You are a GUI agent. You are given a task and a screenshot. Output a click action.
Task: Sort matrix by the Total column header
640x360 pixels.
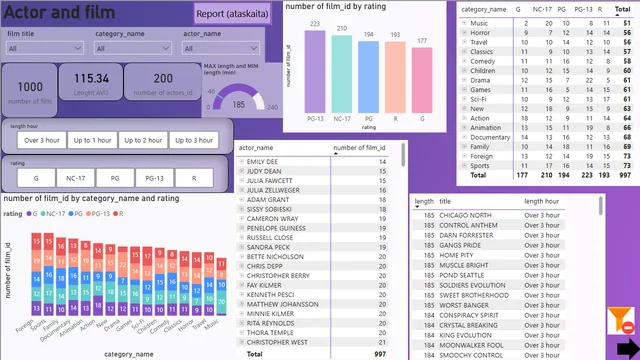(x=622, y=9)
